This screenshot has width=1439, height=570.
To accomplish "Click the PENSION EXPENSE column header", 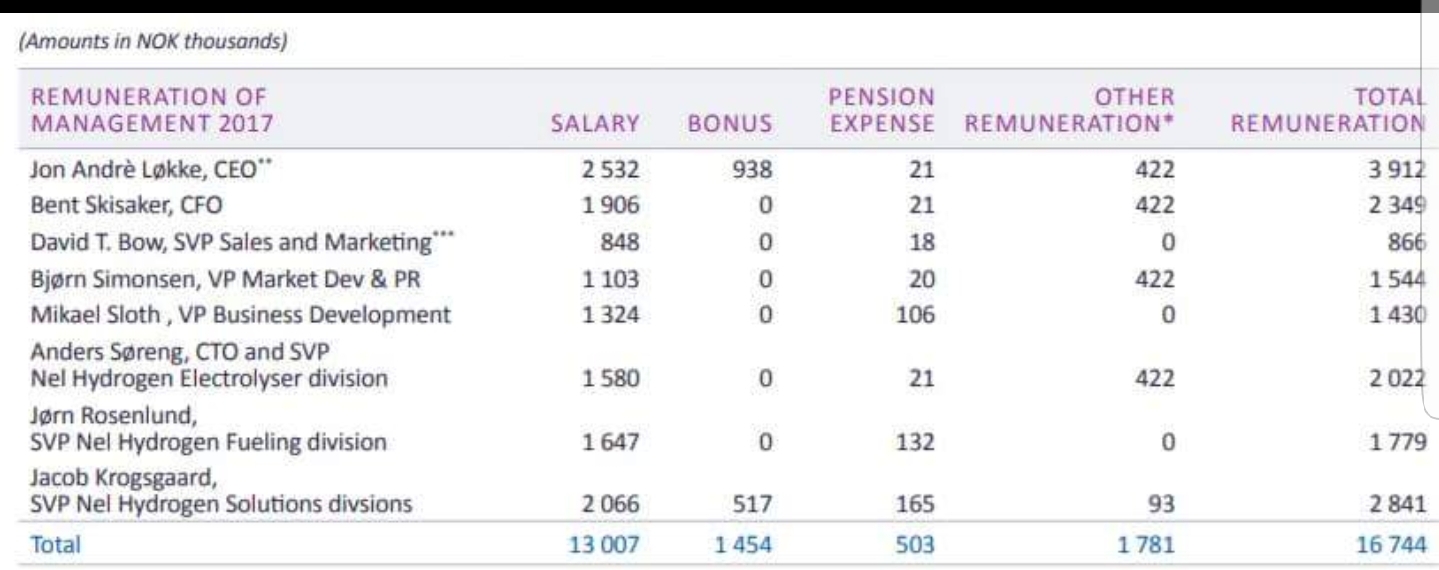I will click(884, 112).
